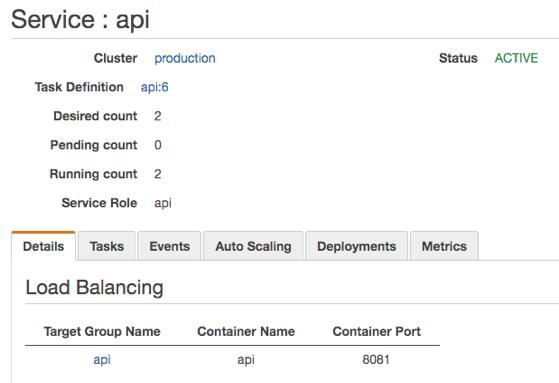Viewport: 559px width, 383px height.
Task: Open the api target group link
Action: point(102,359)
